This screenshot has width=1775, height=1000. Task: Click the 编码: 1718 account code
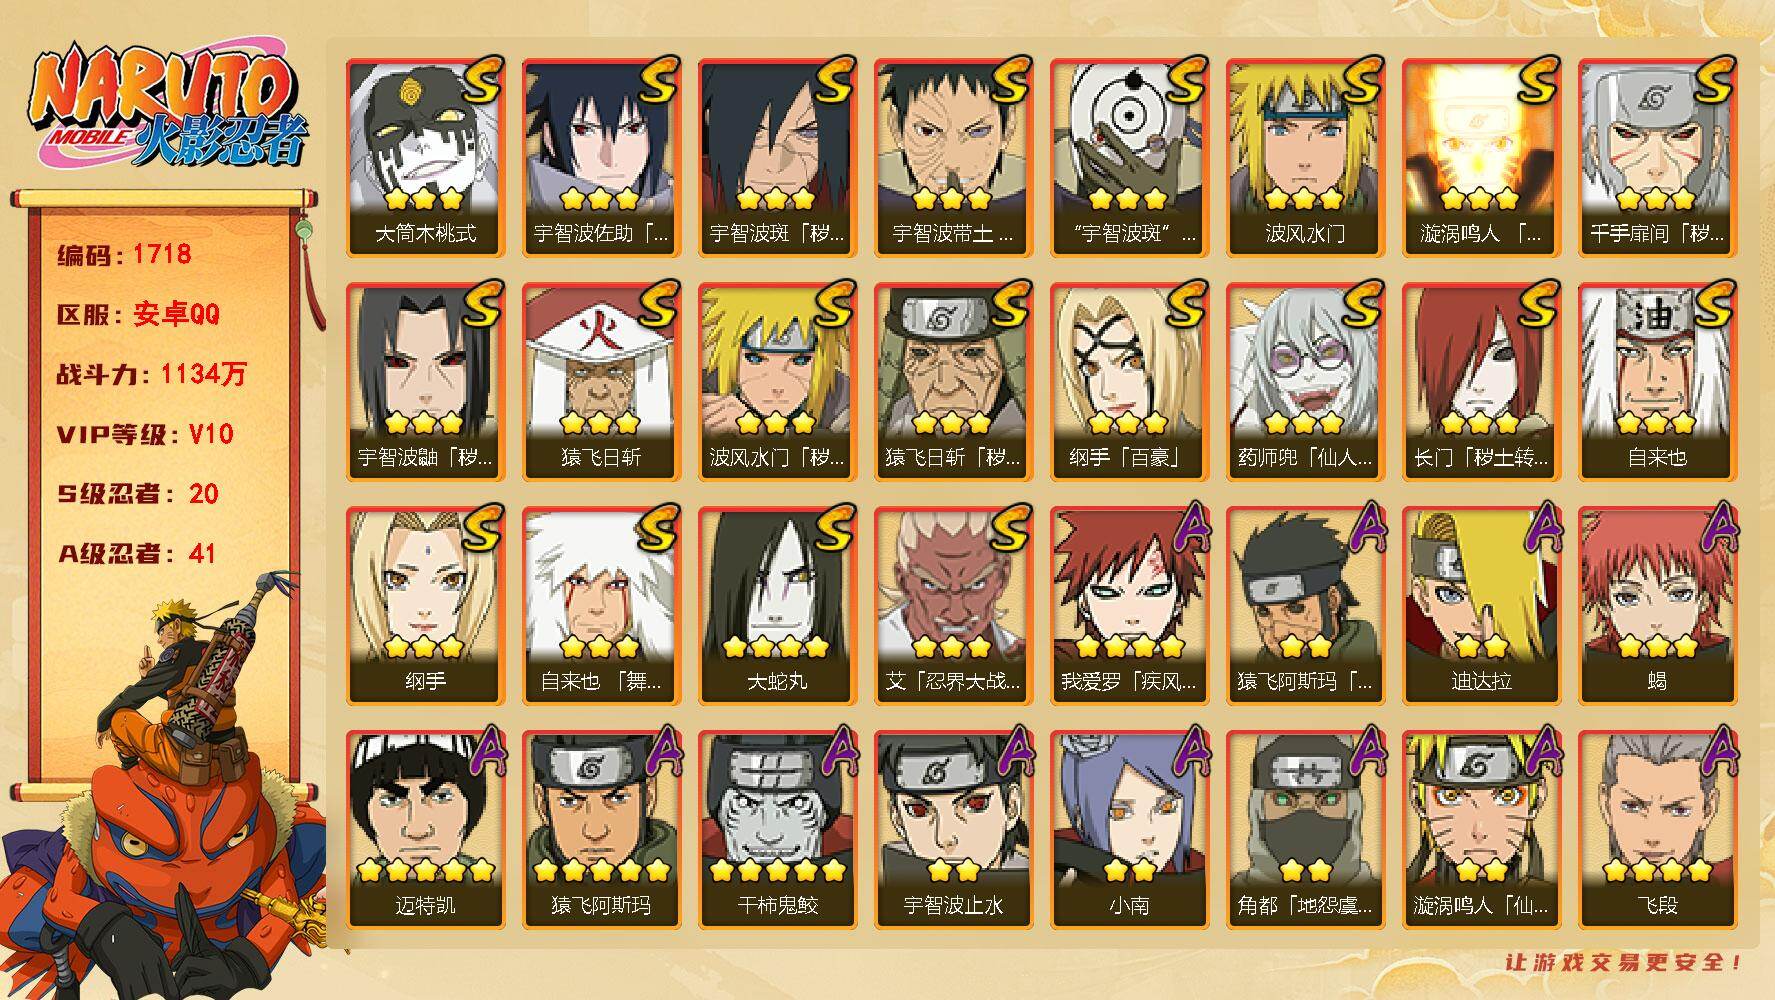(x=125, y=254)
